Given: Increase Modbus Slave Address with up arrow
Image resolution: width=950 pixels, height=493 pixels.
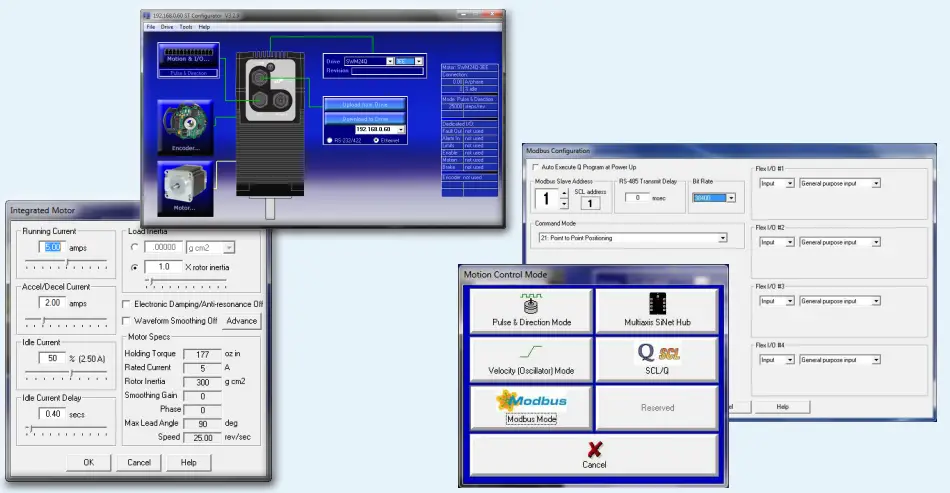Looking at the screenshot, I should [564, 193].
